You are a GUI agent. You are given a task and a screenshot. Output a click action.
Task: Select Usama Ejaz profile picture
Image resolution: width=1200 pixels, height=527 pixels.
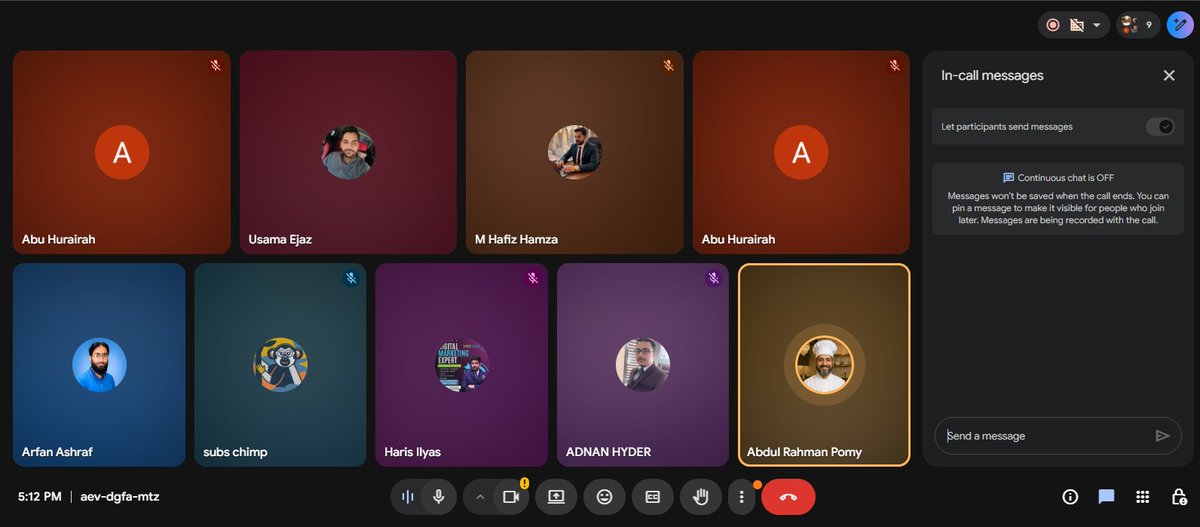348,152
